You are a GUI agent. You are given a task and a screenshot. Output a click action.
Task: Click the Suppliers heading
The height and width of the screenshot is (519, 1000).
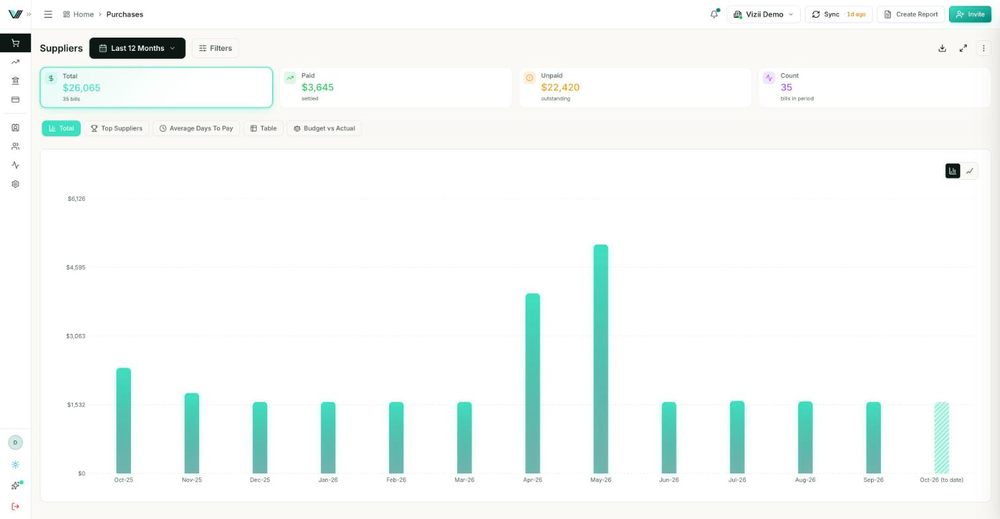(61, 48)
